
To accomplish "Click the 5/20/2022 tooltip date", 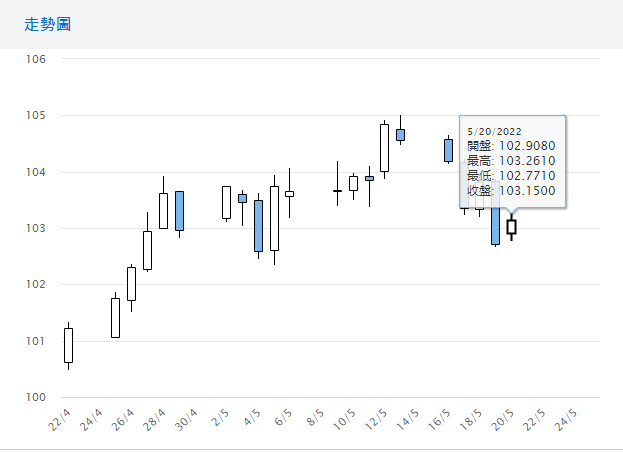I will coord(493,131).
